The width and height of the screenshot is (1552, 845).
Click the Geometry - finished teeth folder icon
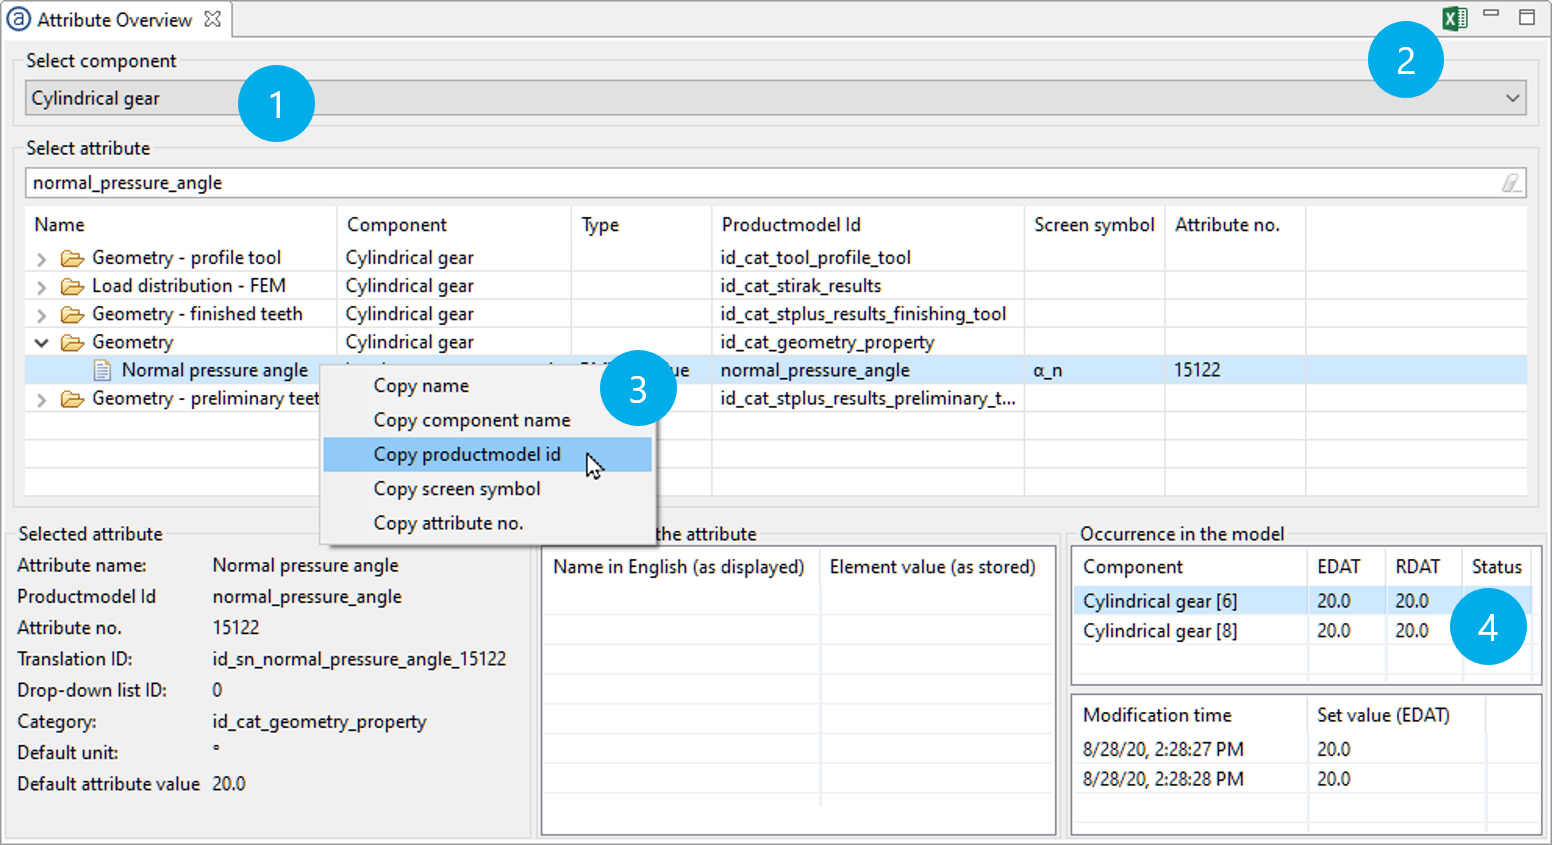pos(72,315)
